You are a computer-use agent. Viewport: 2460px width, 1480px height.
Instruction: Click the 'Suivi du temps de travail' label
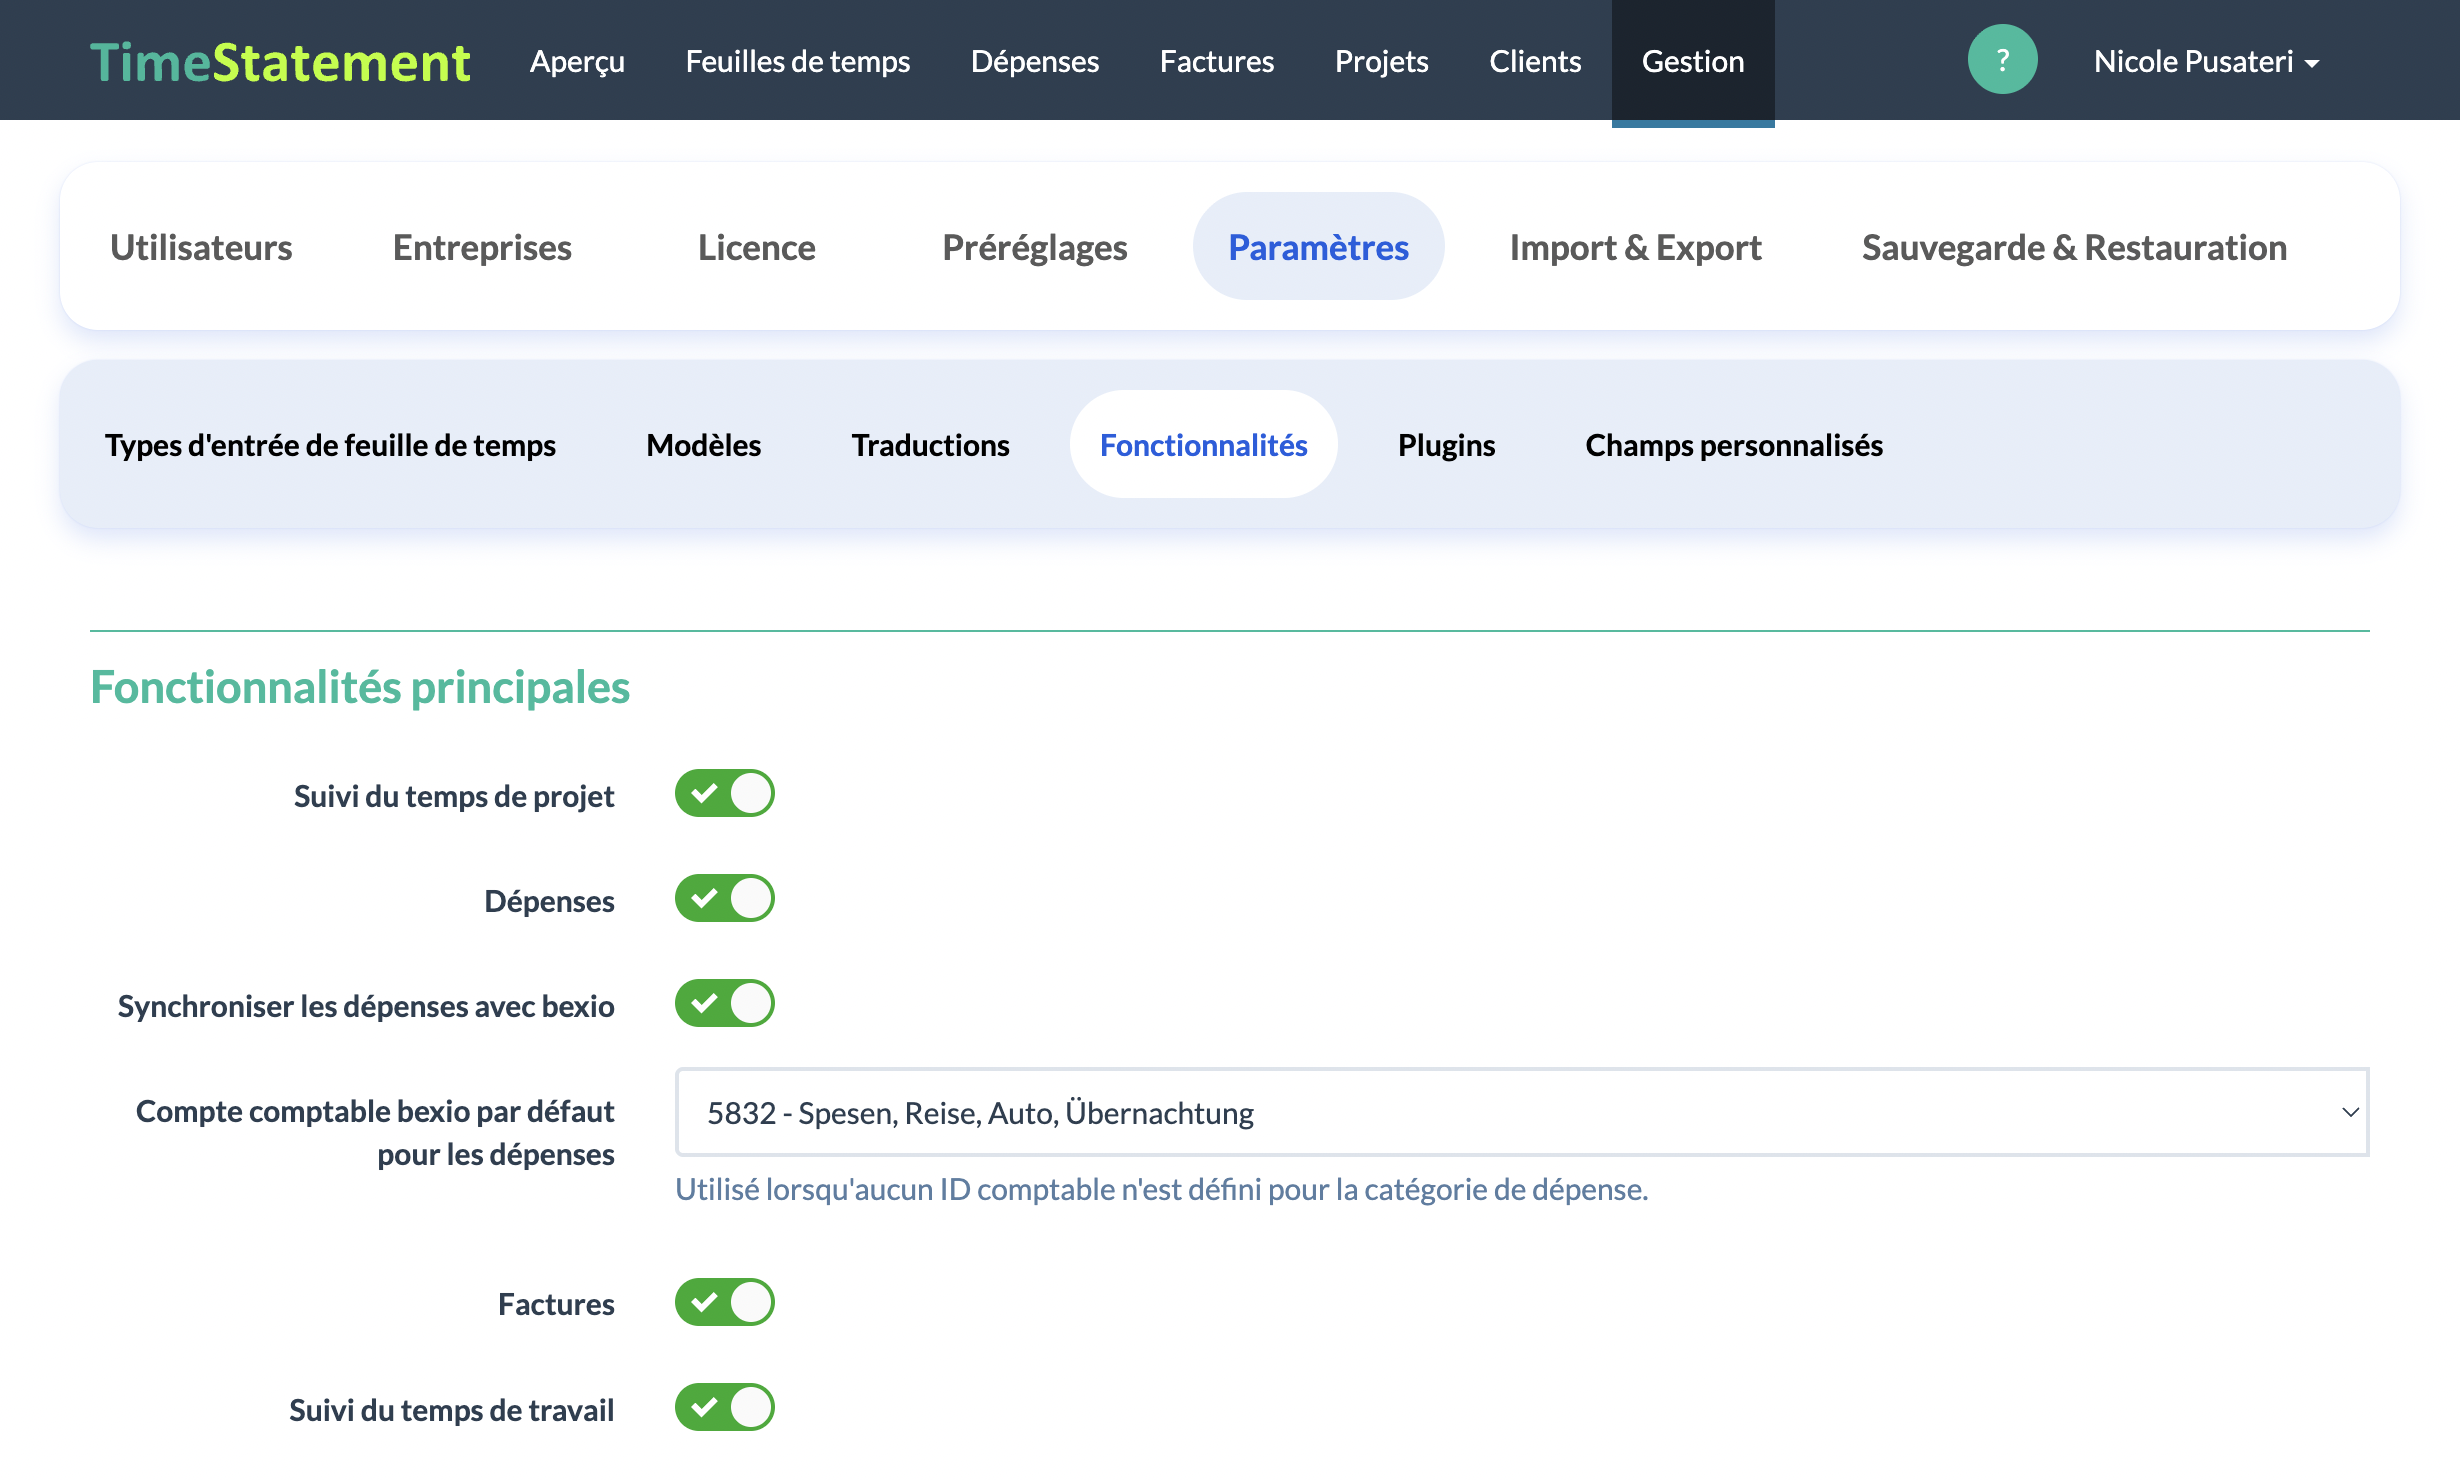coord(452,1410)
